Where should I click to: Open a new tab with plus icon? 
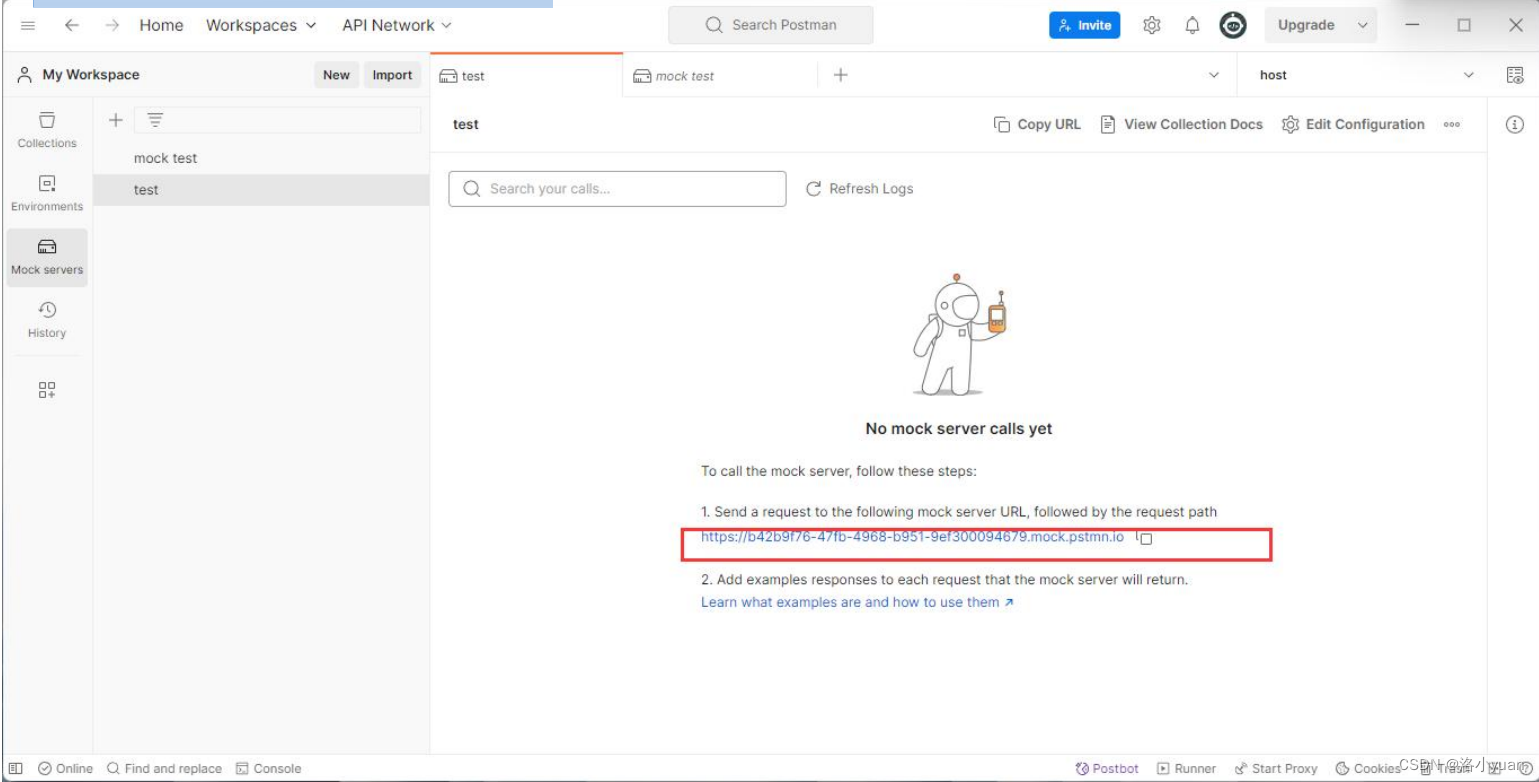pos(840,75)
